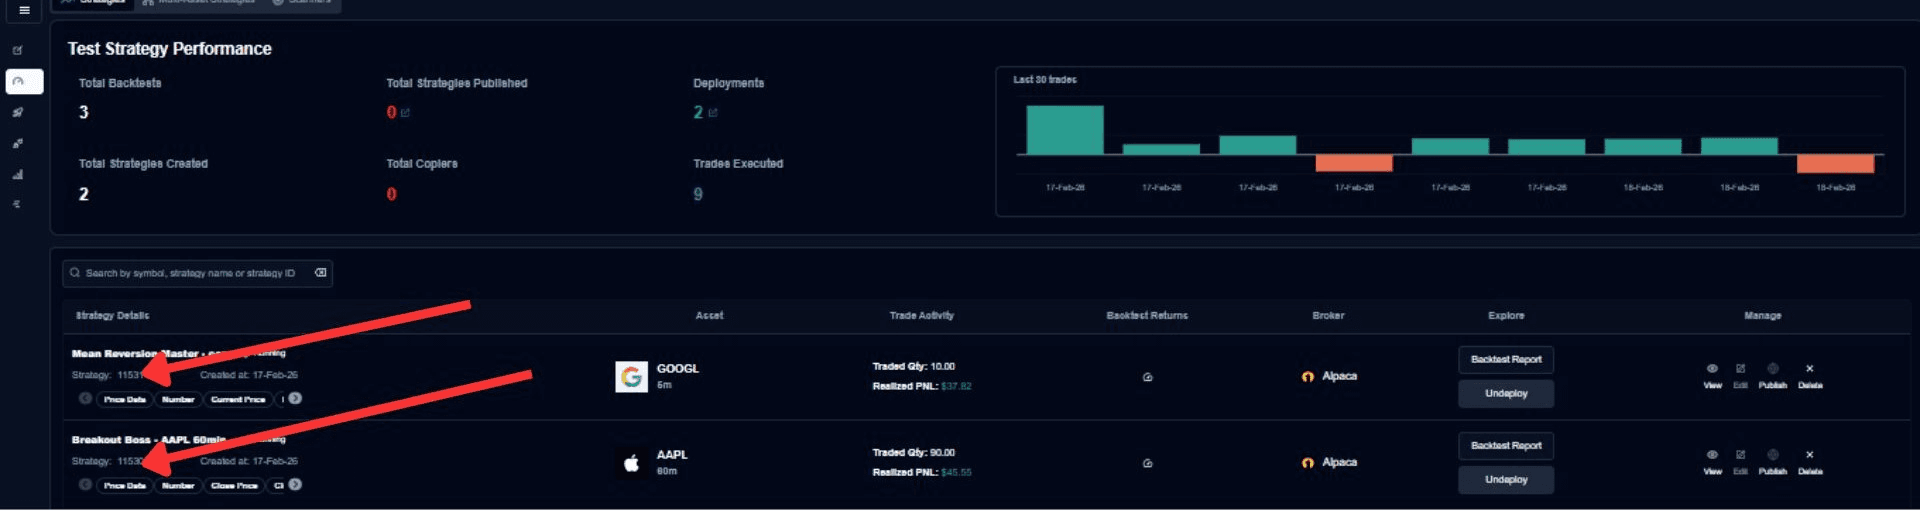This screenshot has height=511, width=1920.
Task: Click the Deployments external link icon
Action: pos(713,113)
